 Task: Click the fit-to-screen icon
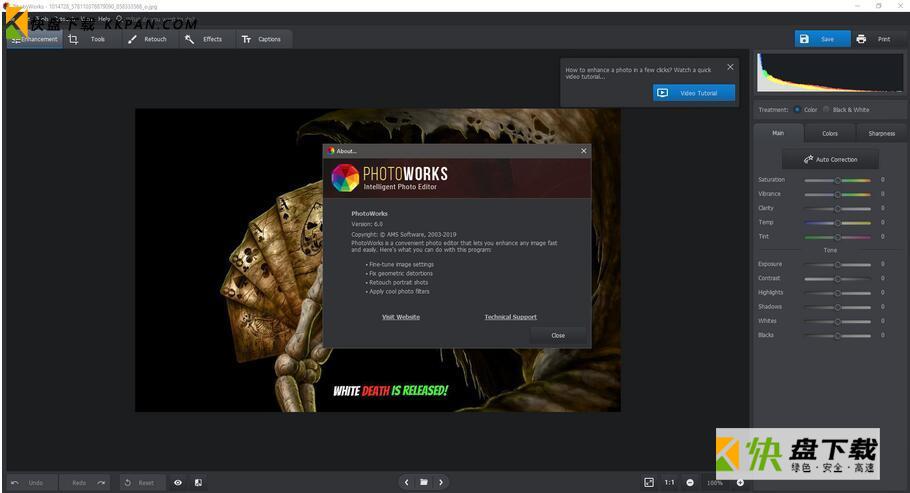649,483
